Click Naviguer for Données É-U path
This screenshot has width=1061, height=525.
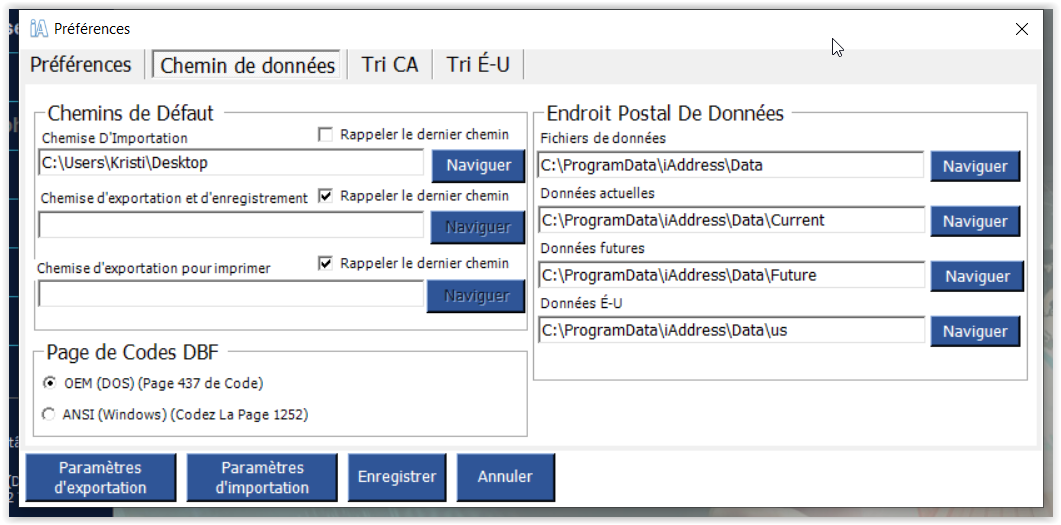[975, 332]
